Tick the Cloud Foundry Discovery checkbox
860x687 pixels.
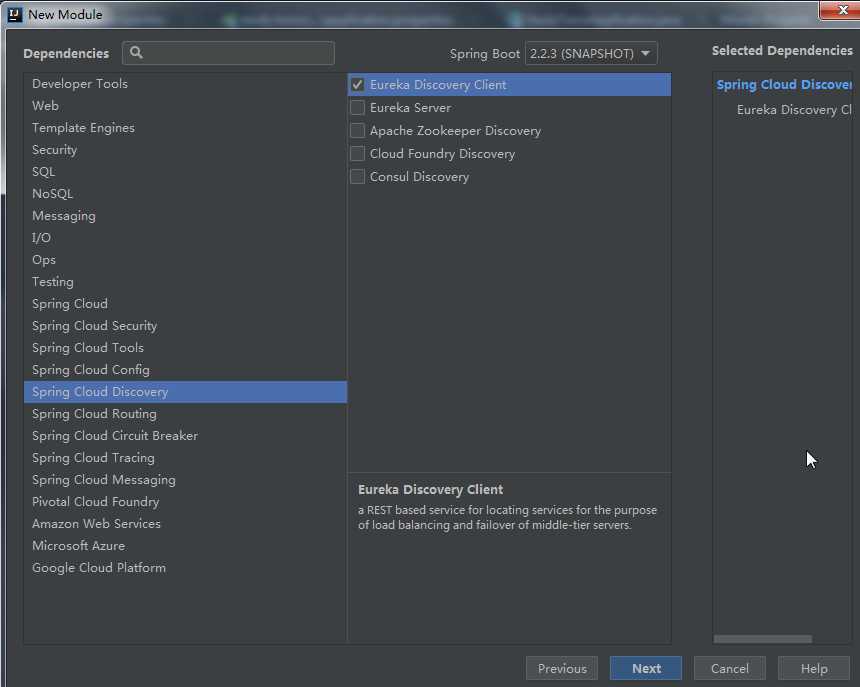(x=358, y=154)
